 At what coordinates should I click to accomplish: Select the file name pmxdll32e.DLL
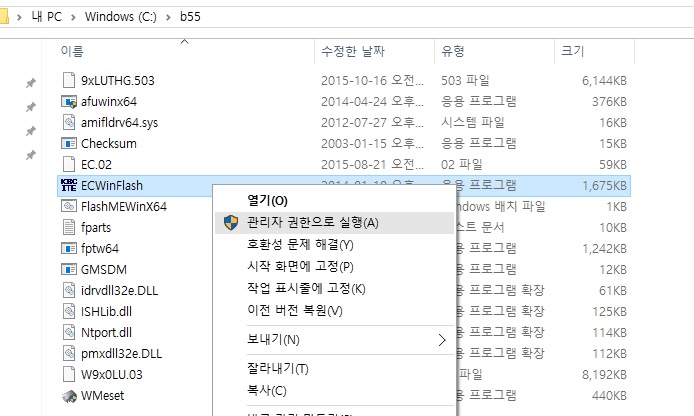[x=122, y=354]
